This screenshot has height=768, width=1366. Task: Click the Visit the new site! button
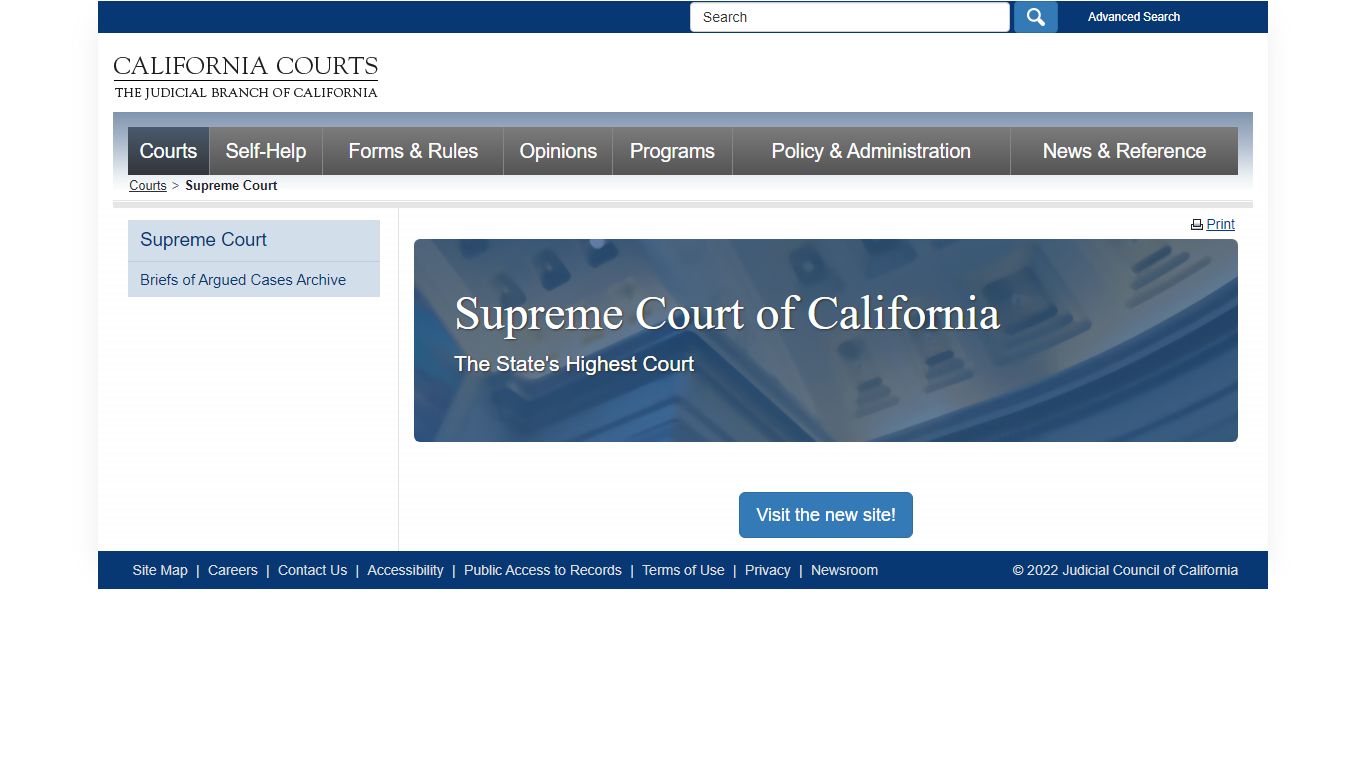click(826, 515)
